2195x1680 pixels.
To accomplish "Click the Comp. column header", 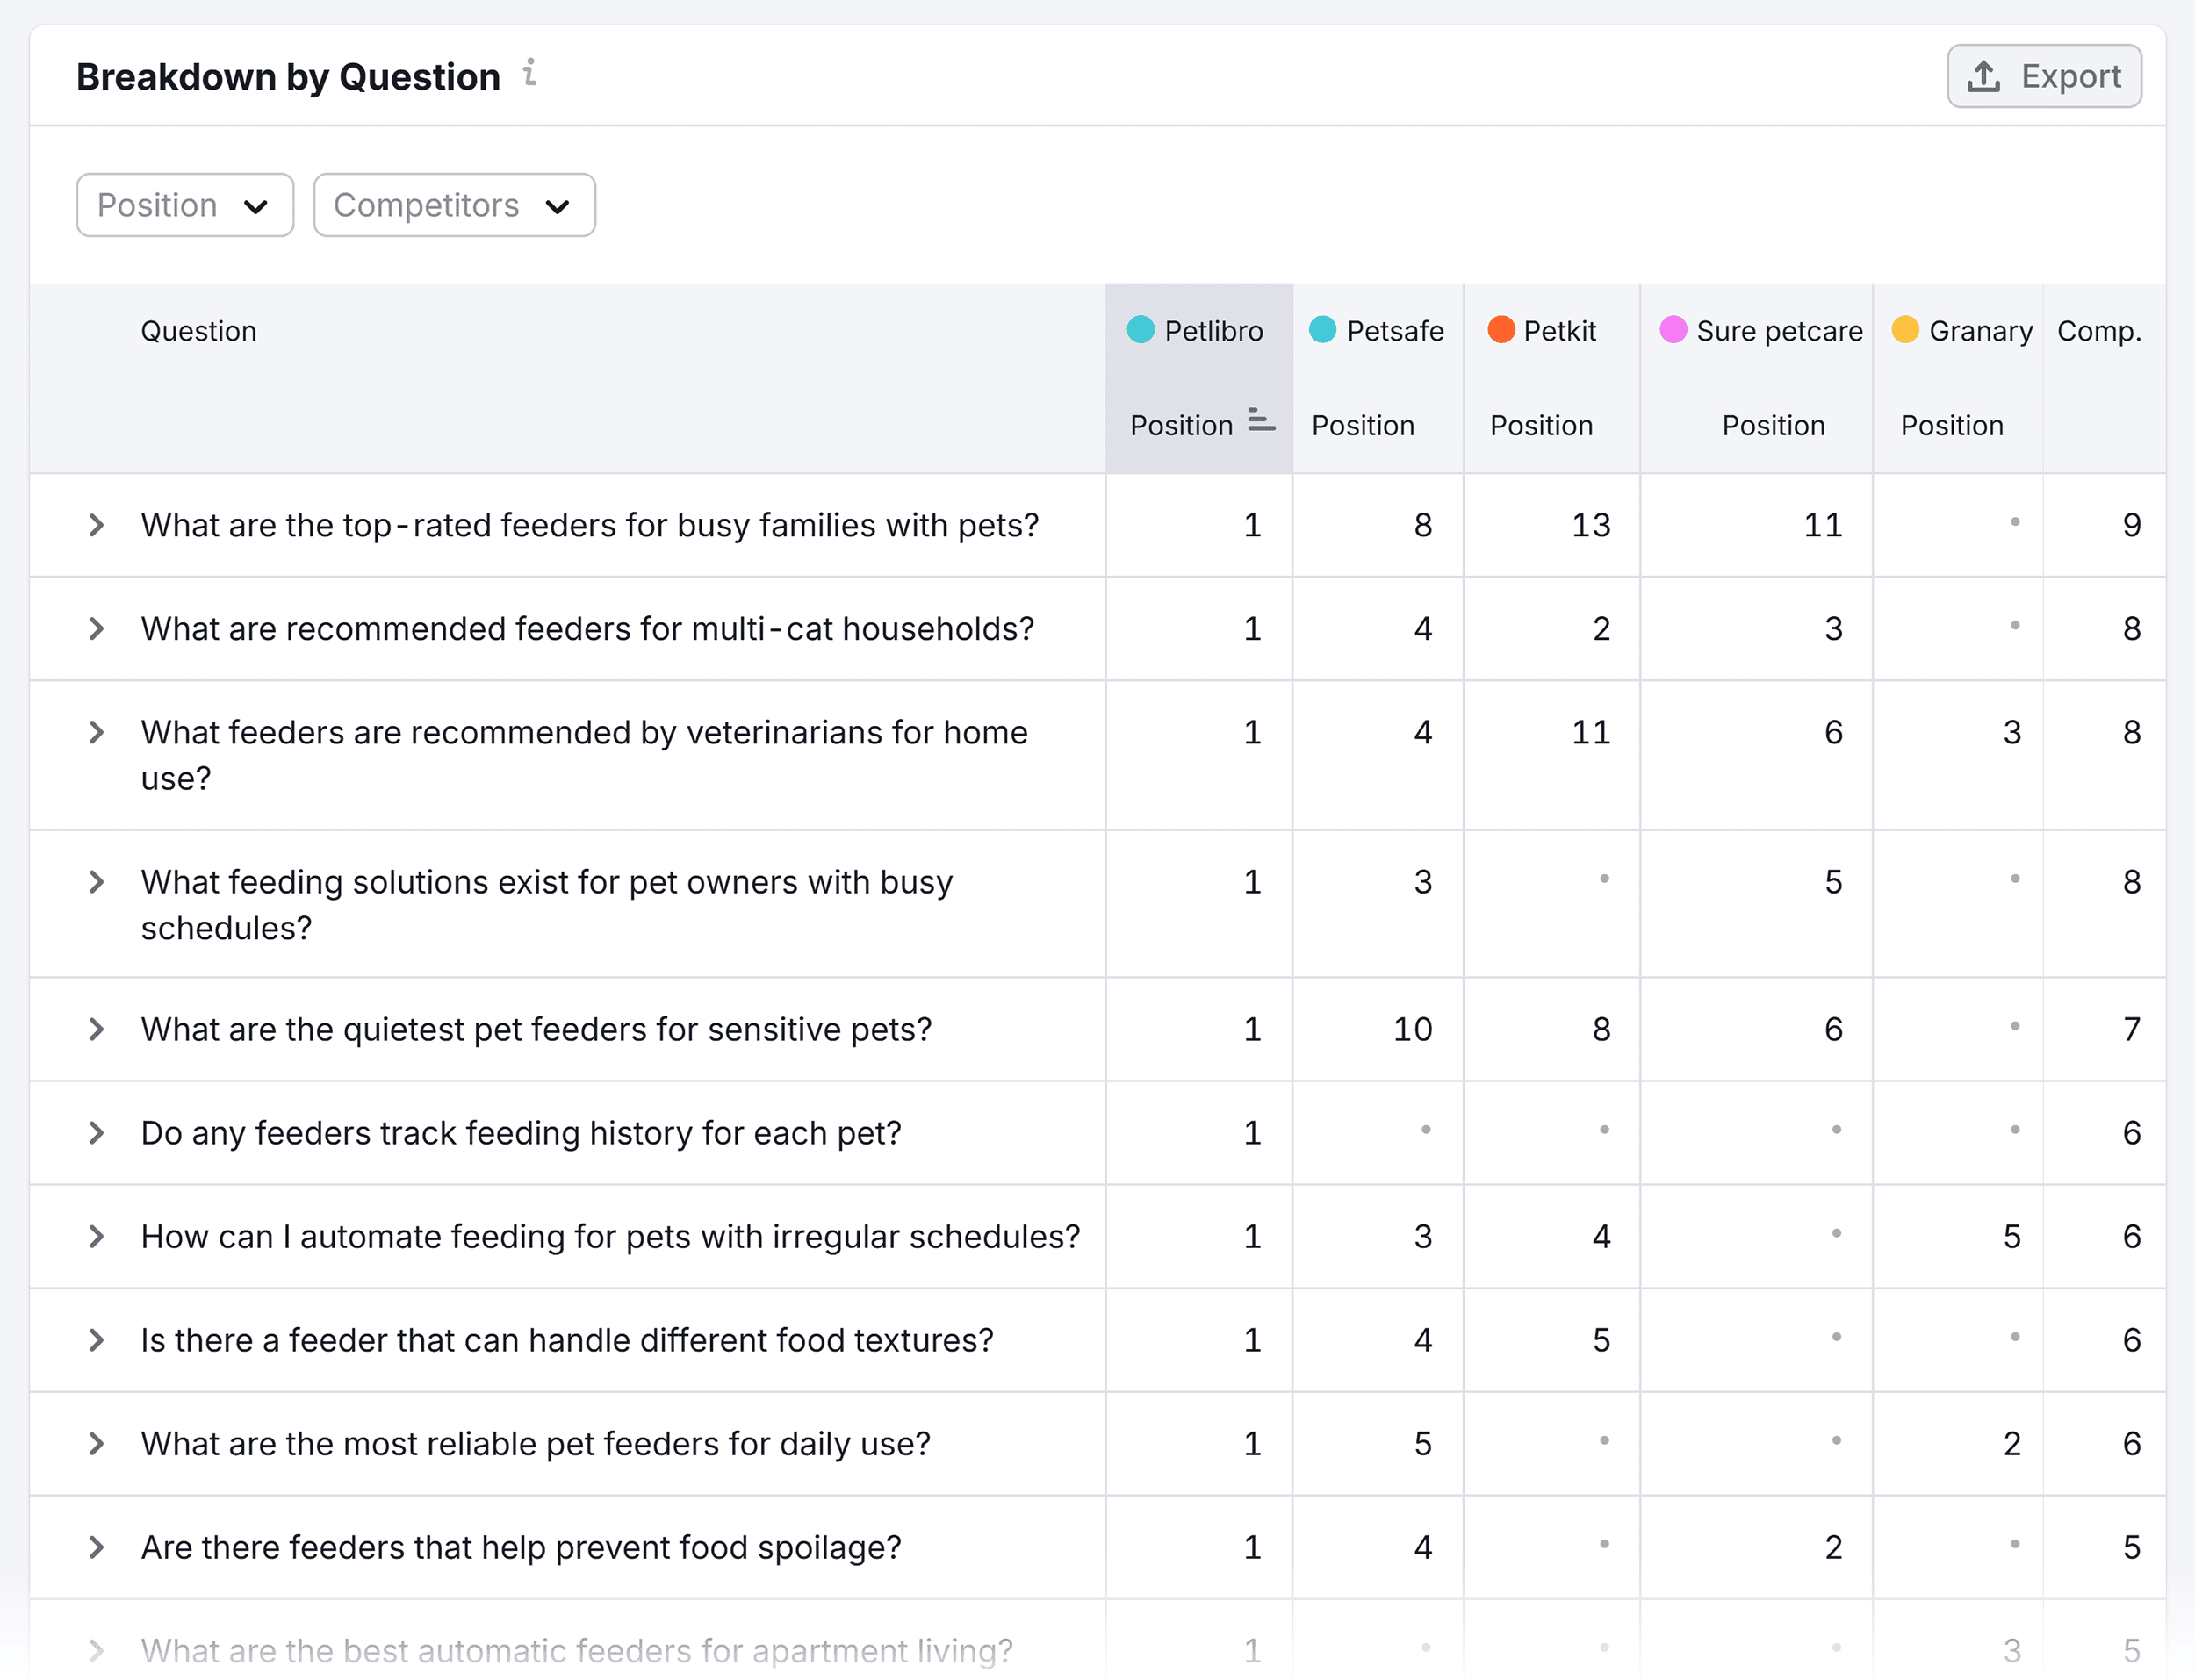I will click(2099, 331).
